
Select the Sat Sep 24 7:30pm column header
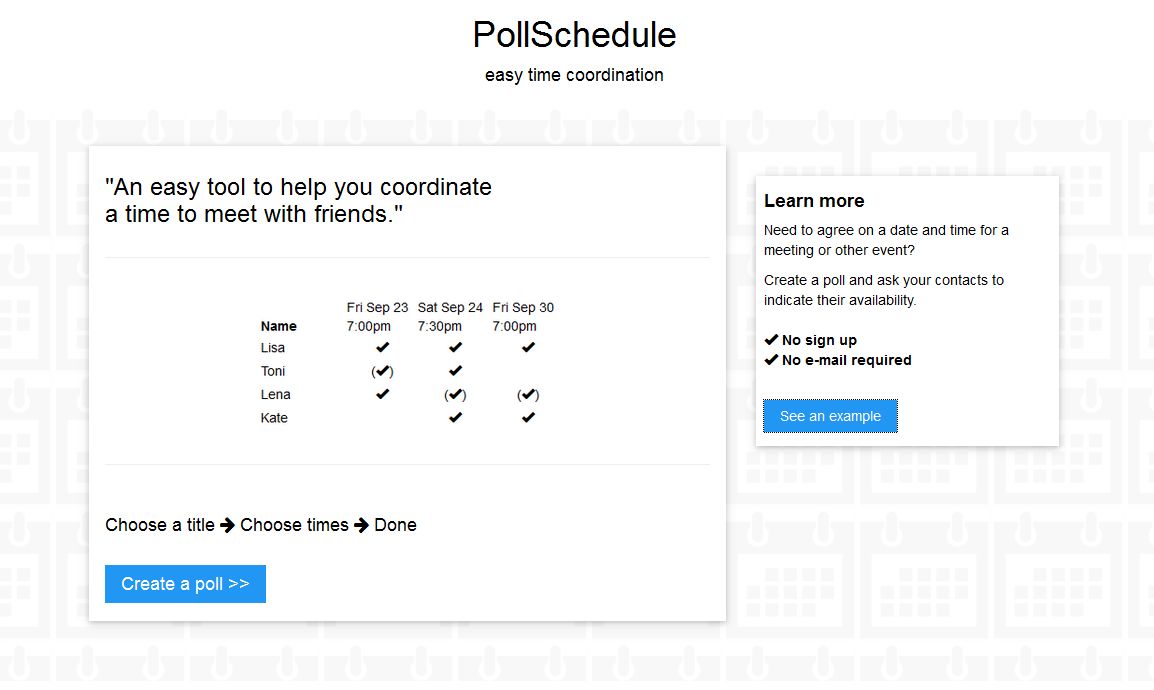pyautogui.click(x=450, y=316)
